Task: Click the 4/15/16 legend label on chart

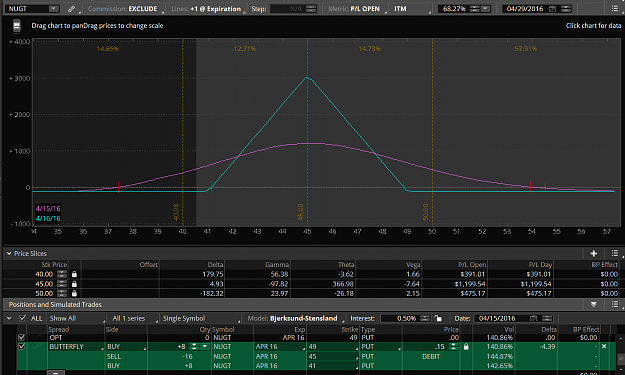Action: 48,208
